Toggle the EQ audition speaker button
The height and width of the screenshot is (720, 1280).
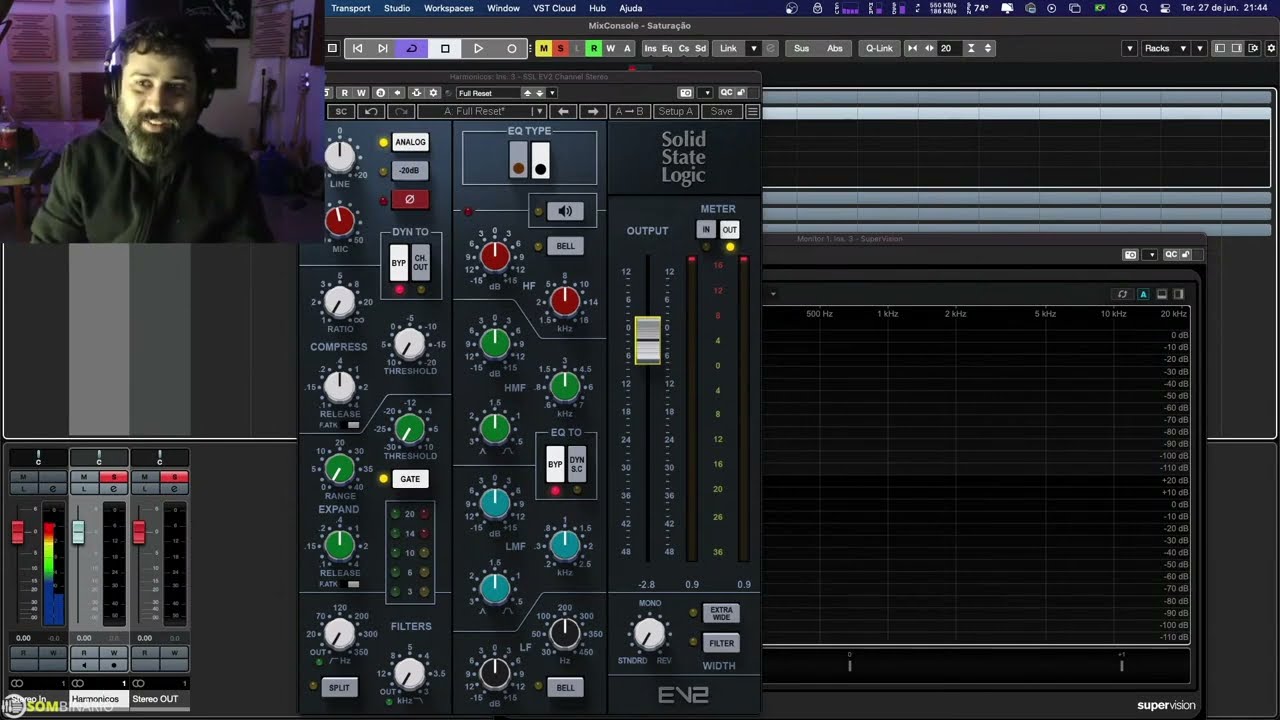pyautogui.click(x=565, y=211)
